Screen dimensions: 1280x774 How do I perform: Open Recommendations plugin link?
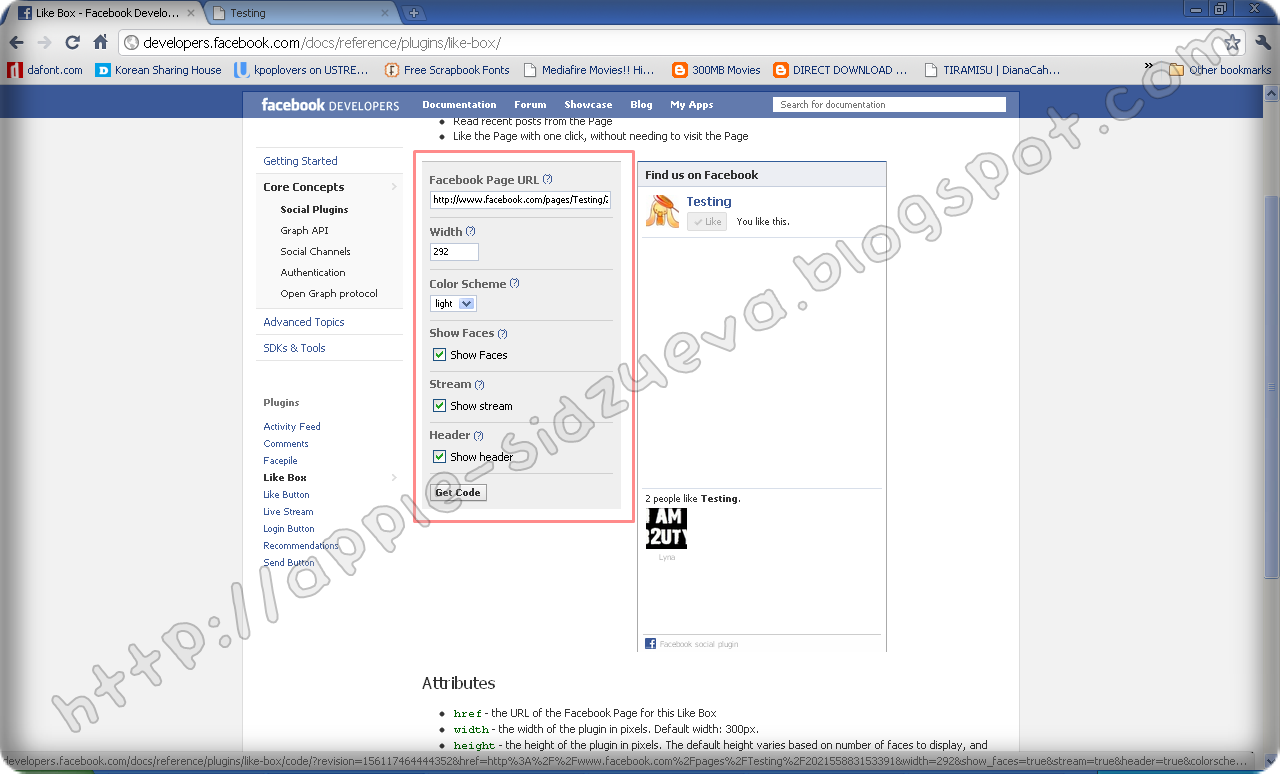pyautogui.click(x=301, y=546)
